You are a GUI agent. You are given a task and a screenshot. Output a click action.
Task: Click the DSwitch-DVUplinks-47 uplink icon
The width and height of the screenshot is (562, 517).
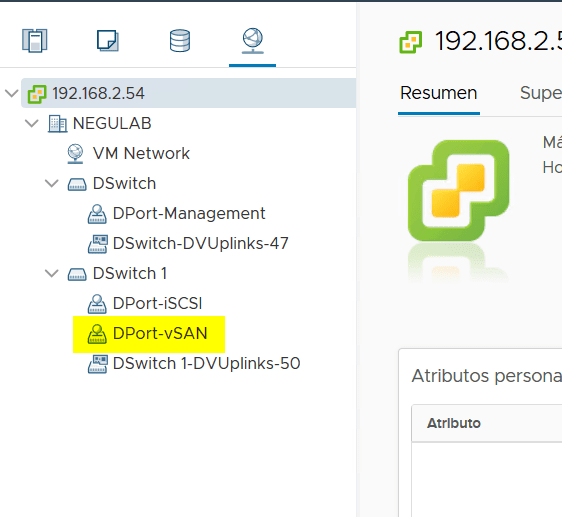[x=97, y=244]
